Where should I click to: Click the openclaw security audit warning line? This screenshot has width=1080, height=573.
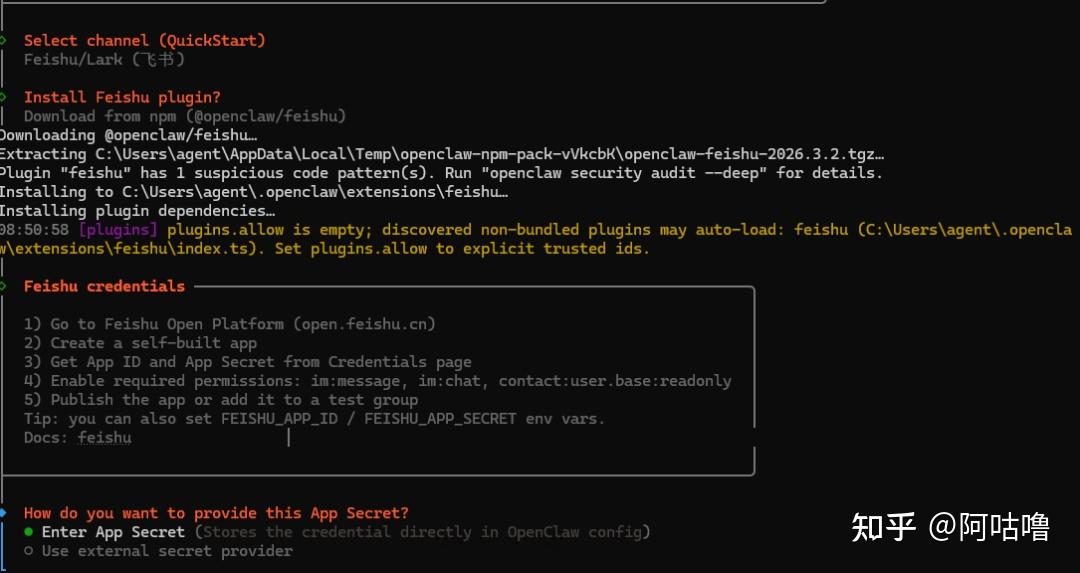pos(440,173)
